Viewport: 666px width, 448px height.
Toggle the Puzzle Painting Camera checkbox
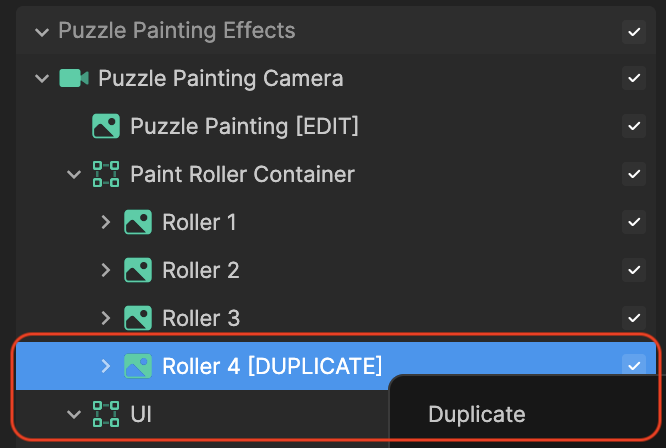[634, 78]
